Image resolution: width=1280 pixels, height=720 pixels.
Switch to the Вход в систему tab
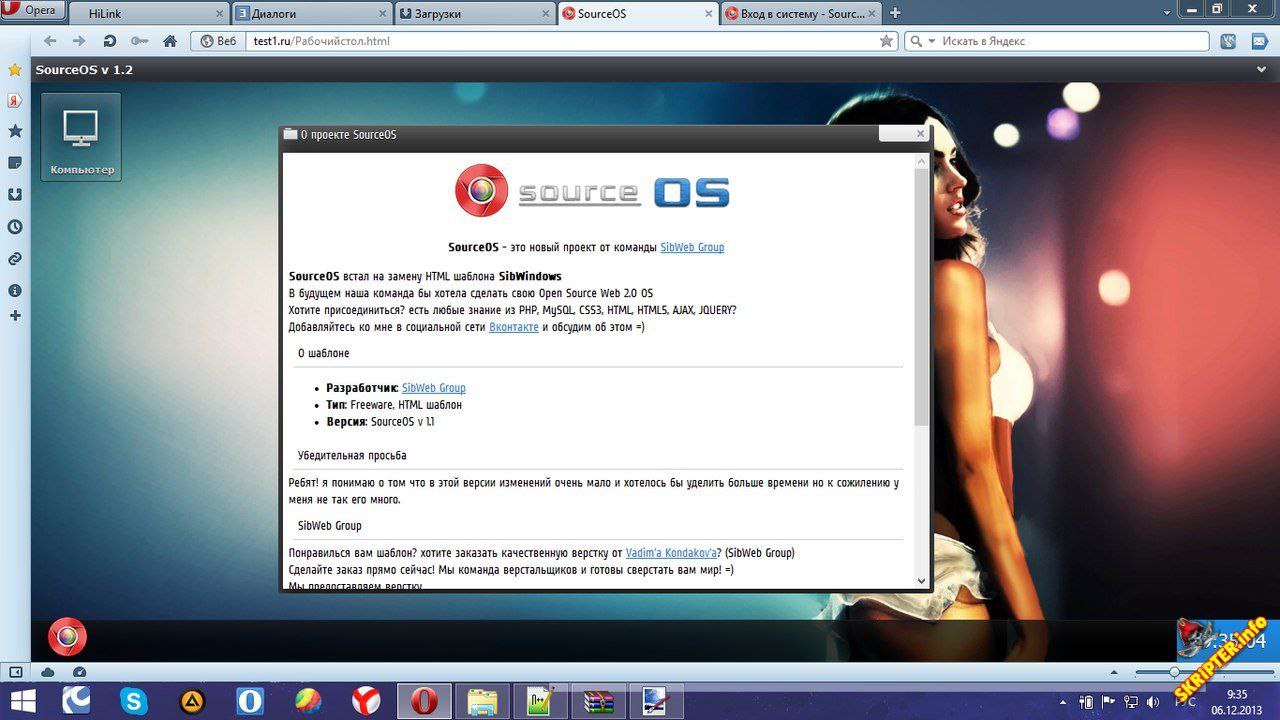click(801, 13)
